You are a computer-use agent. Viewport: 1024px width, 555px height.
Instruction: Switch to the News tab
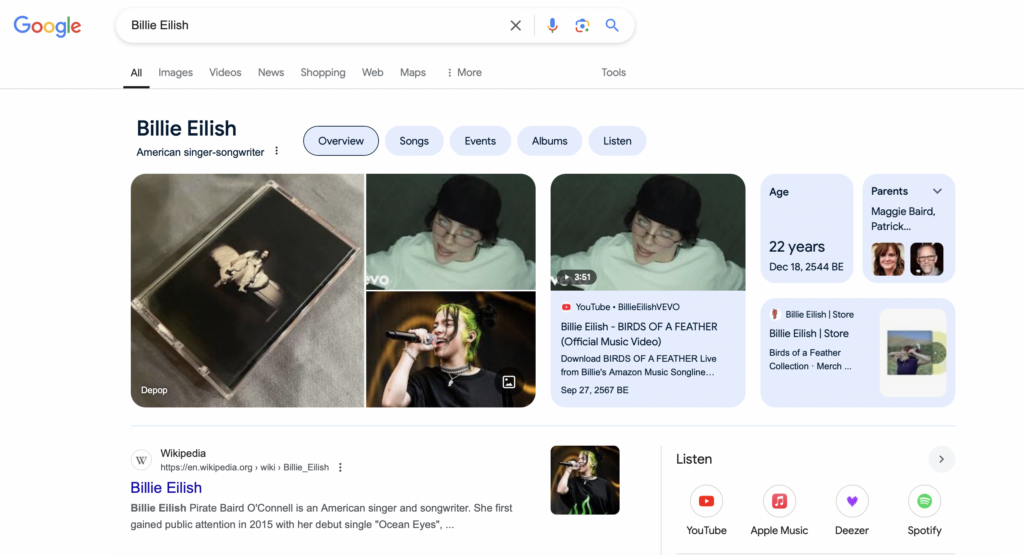271,72
